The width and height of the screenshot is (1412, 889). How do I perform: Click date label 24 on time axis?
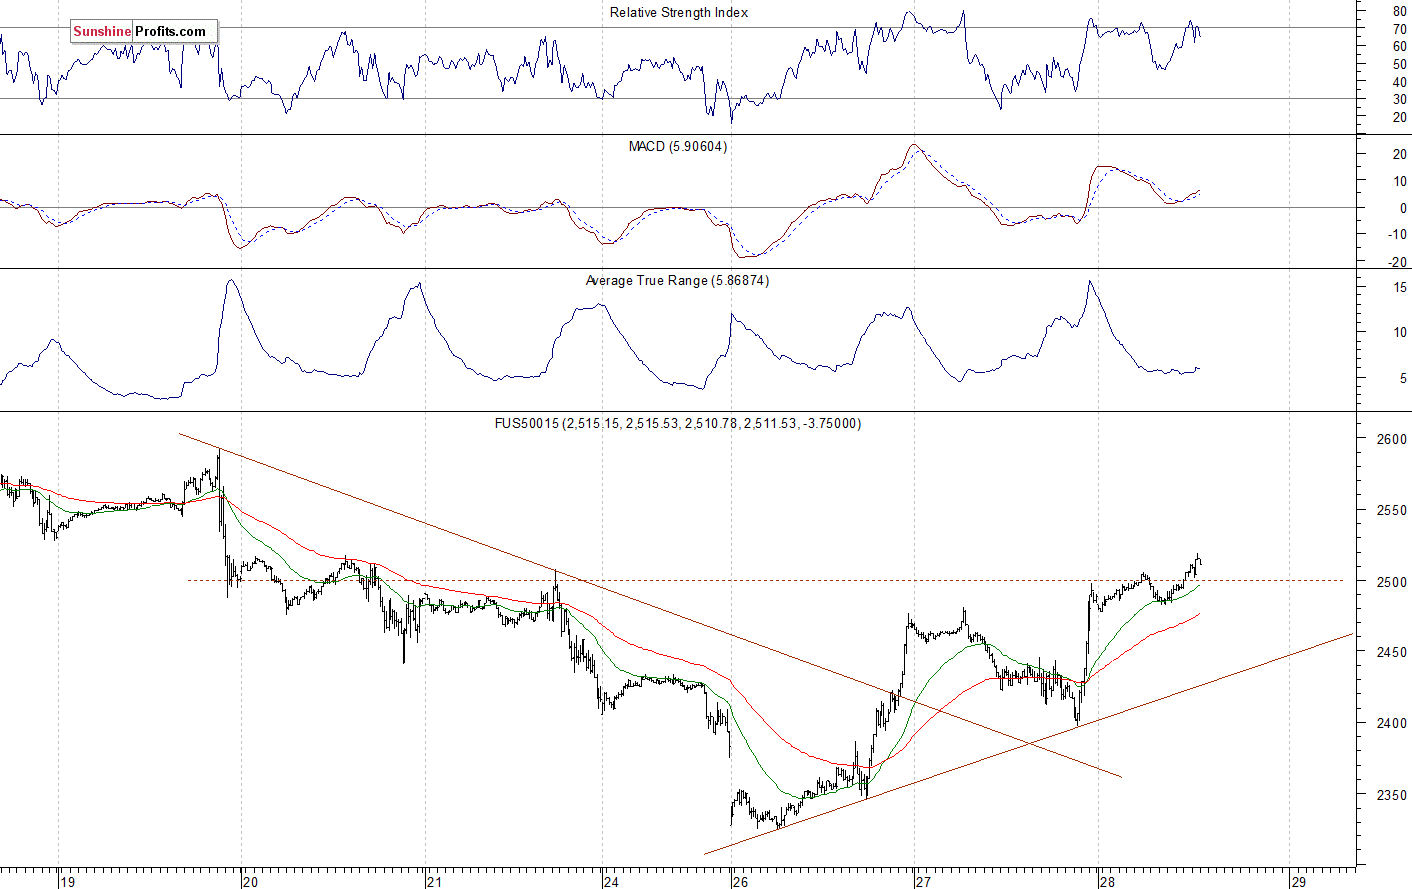pyautogui.click(x=611, y=882)
